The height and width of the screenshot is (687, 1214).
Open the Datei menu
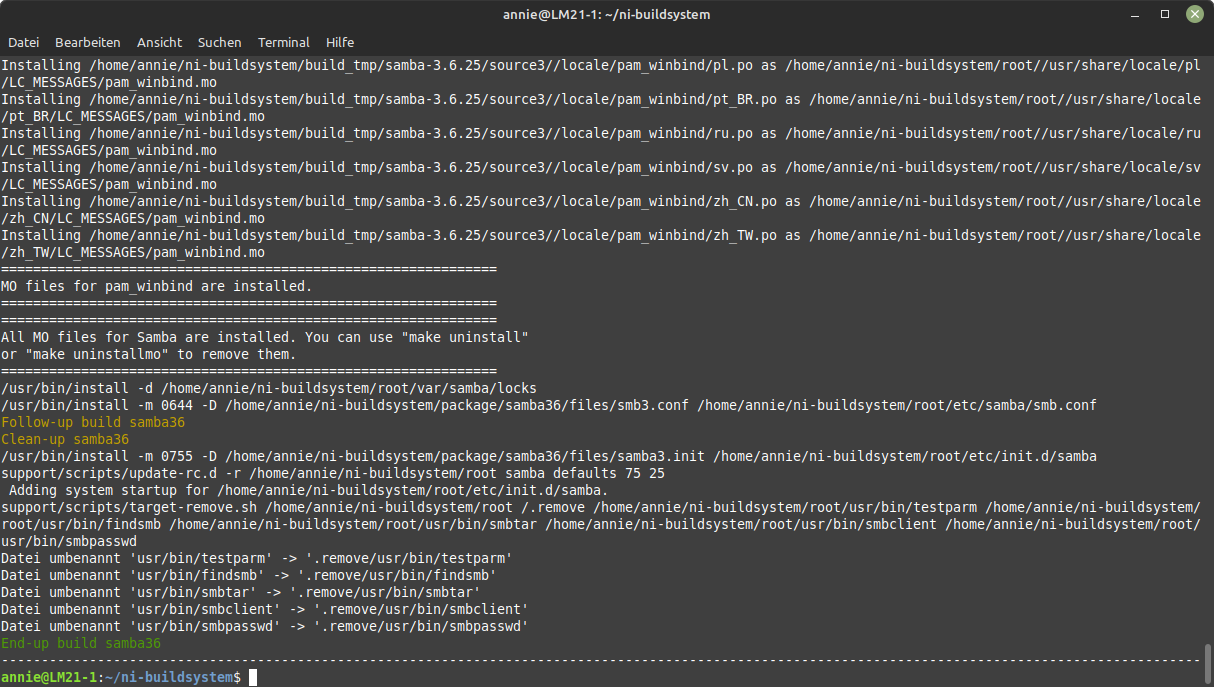[23, 43]
